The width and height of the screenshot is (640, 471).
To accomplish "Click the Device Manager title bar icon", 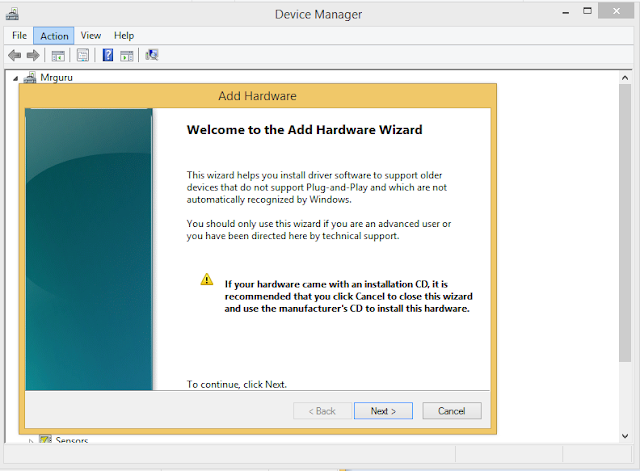I will tap(12, 14).
